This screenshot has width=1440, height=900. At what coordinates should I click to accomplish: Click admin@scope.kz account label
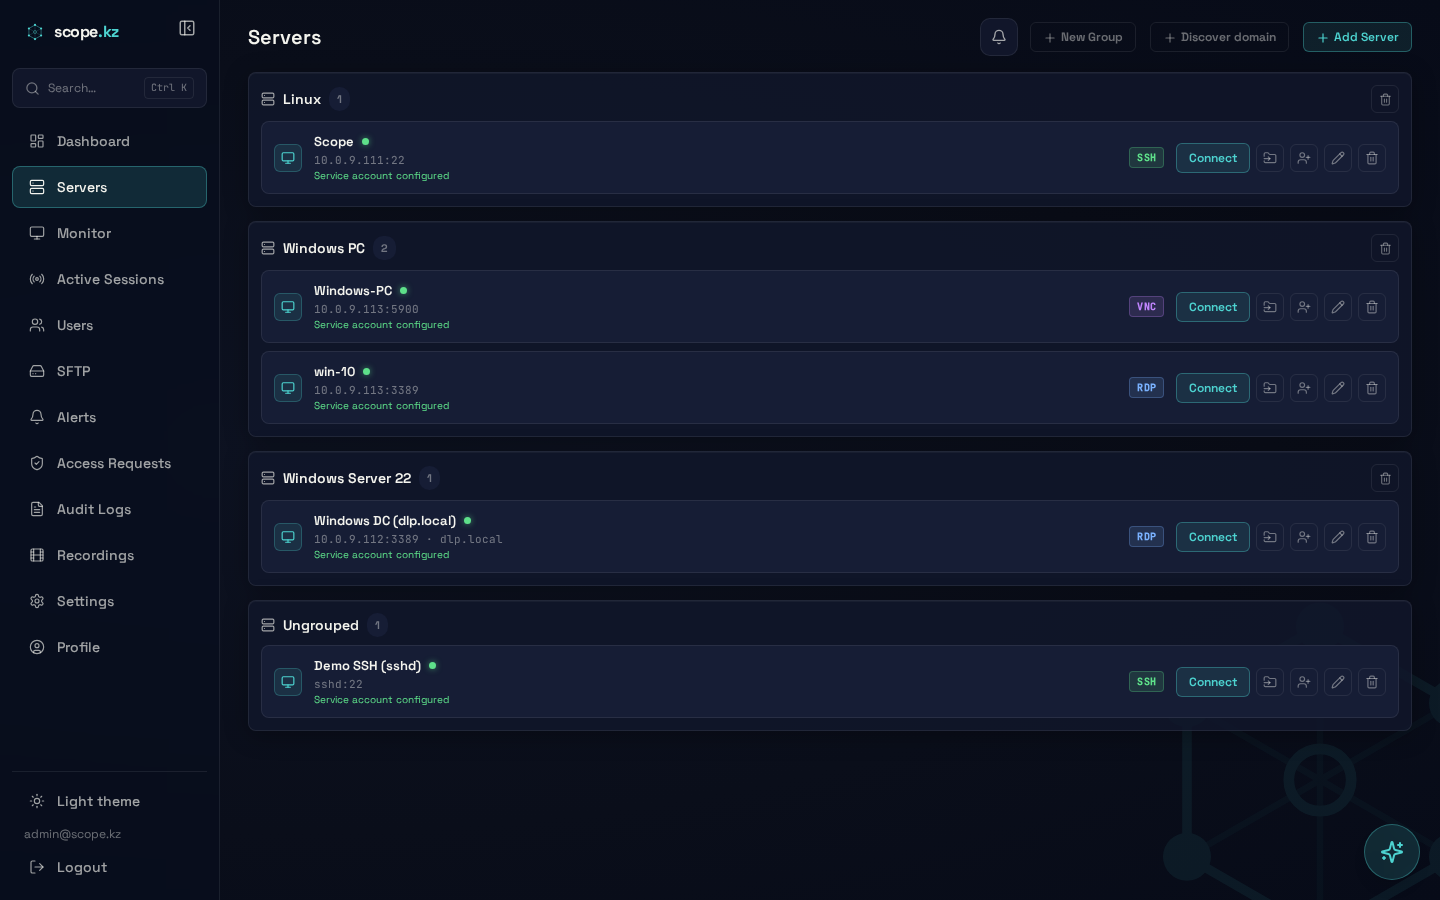pyautogui.click(x=72, y=834)
